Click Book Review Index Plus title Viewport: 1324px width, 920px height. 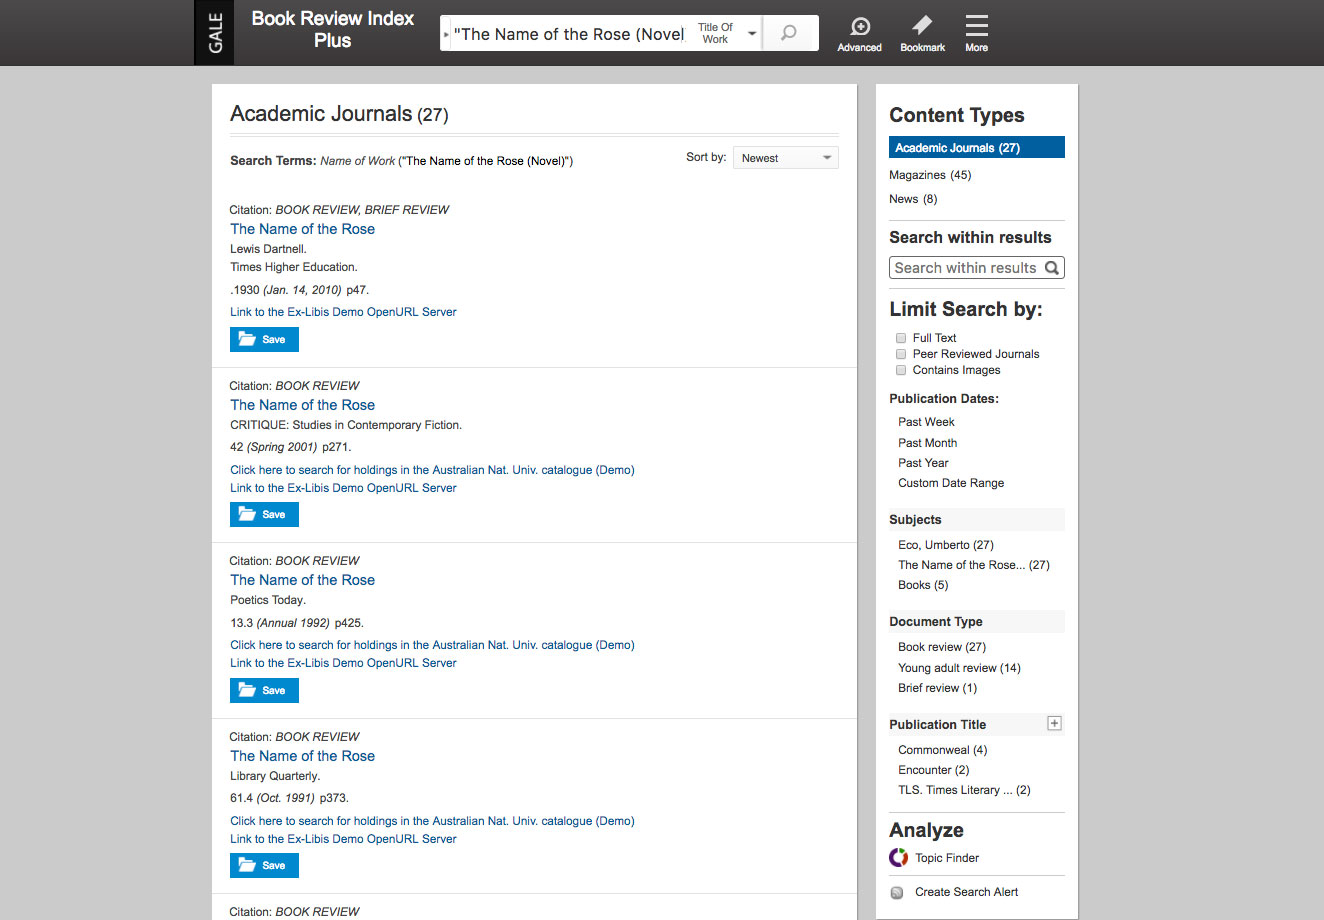(x=332, y=29)
